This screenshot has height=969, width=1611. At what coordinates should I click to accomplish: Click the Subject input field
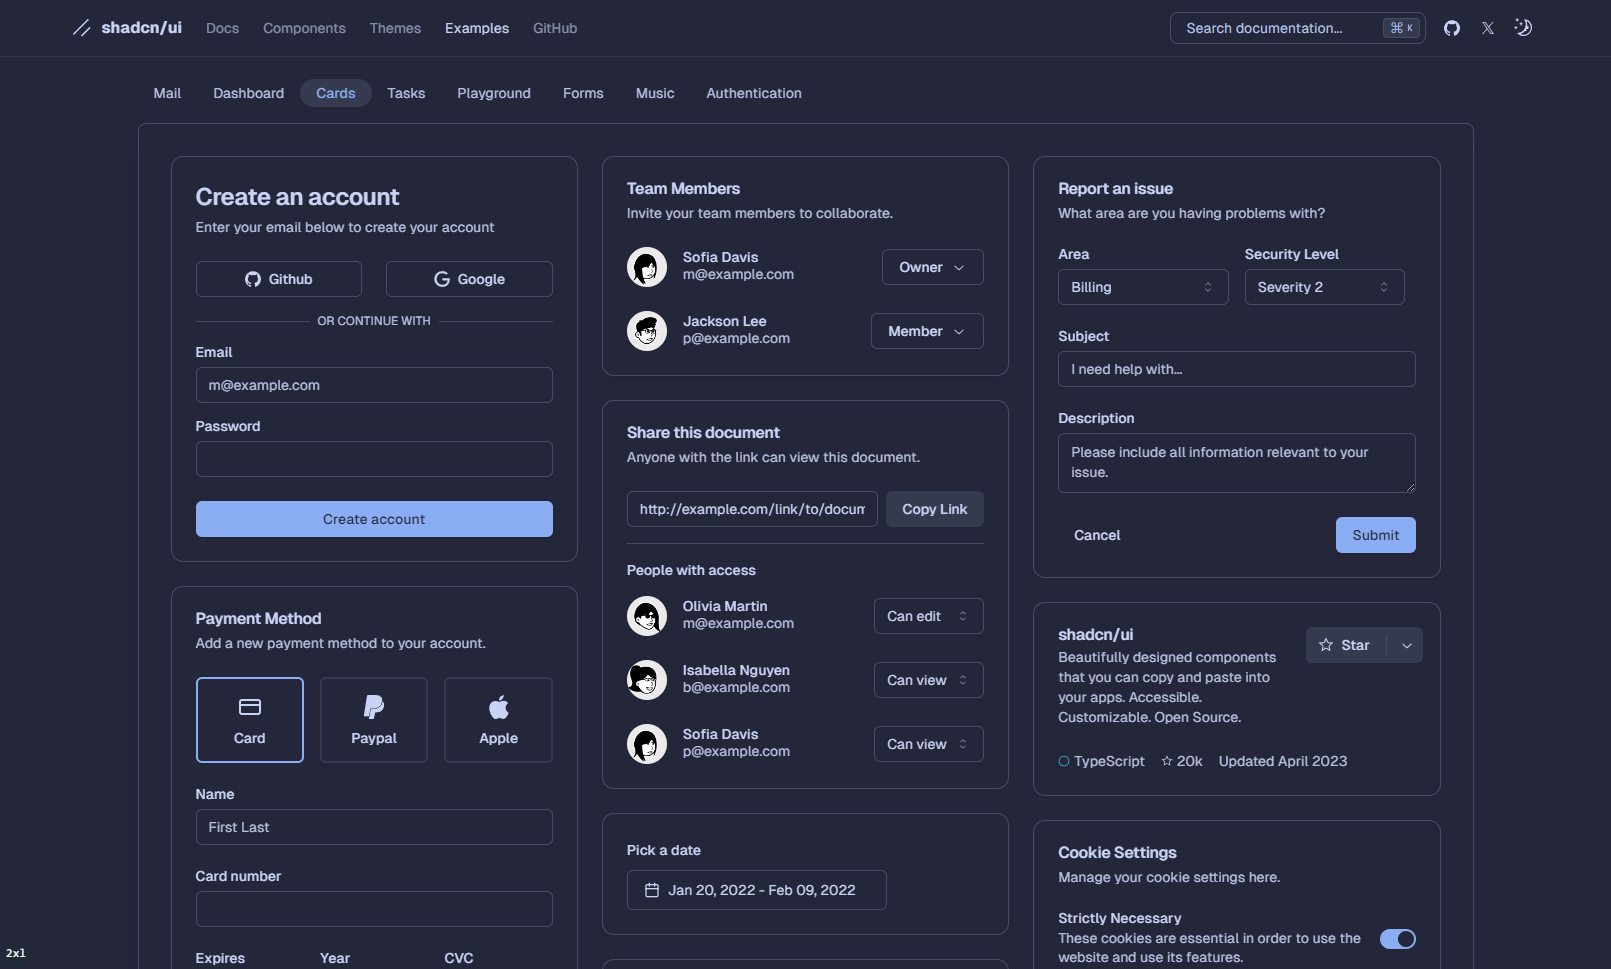coord(1236,369)
